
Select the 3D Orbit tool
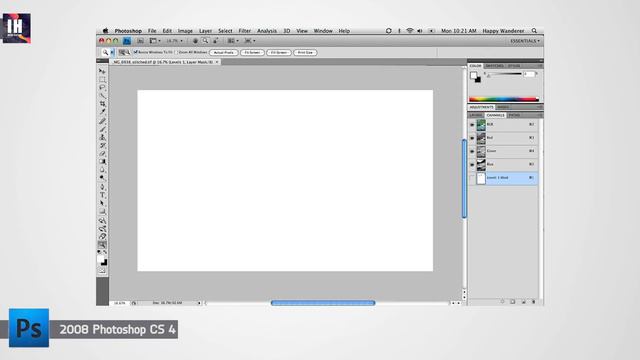(102, 229)
